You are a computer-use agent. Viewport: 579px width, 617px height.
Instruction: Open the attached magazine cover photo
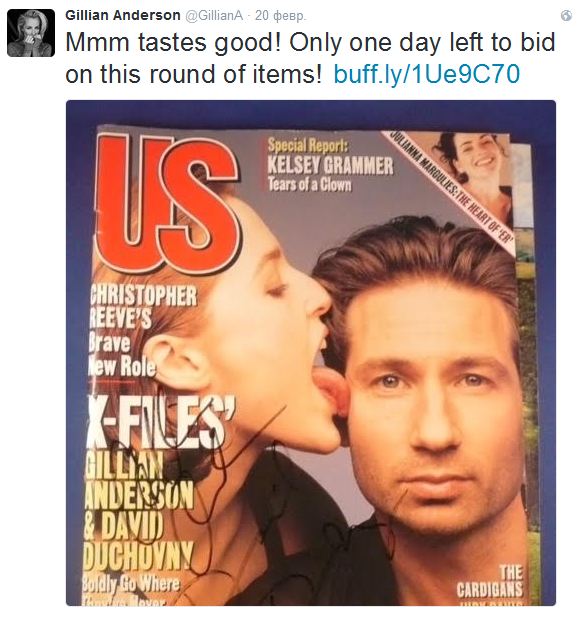[x=311, y=353]
